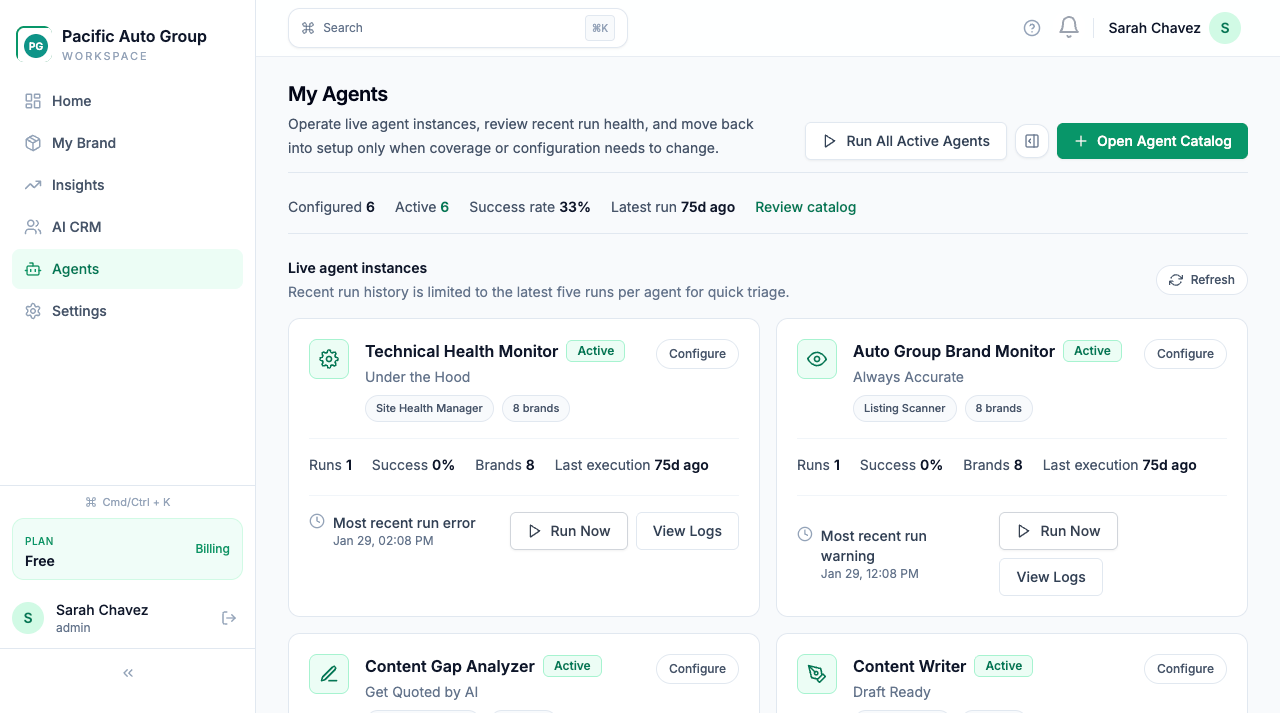Click Active badge on Content Gap Analyzer
Image resolution: width=1280 pixels, height=713 pixels.
click(x=572, y=666)
